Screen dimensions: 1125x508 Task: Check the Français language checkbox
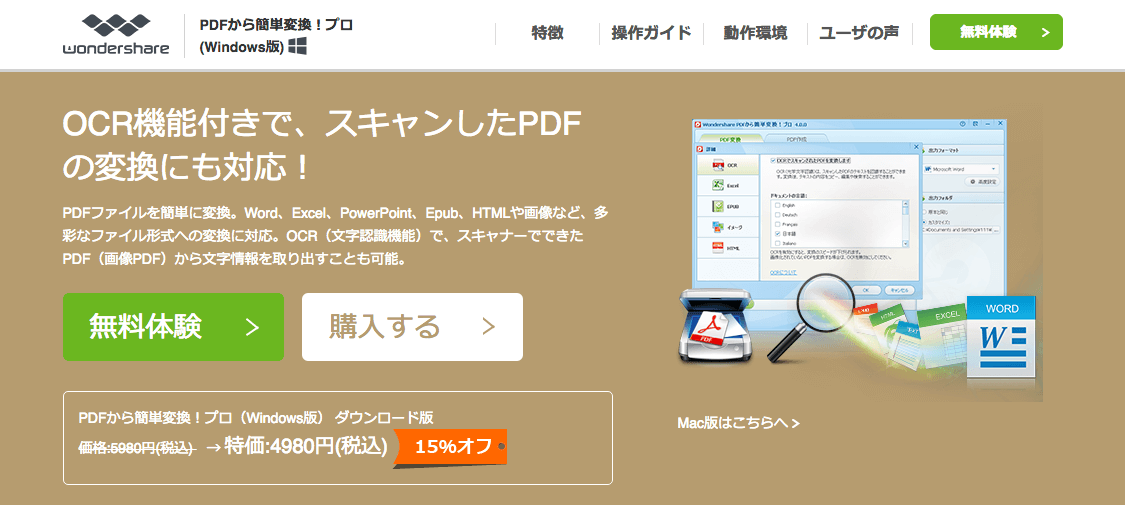[778, 224]
